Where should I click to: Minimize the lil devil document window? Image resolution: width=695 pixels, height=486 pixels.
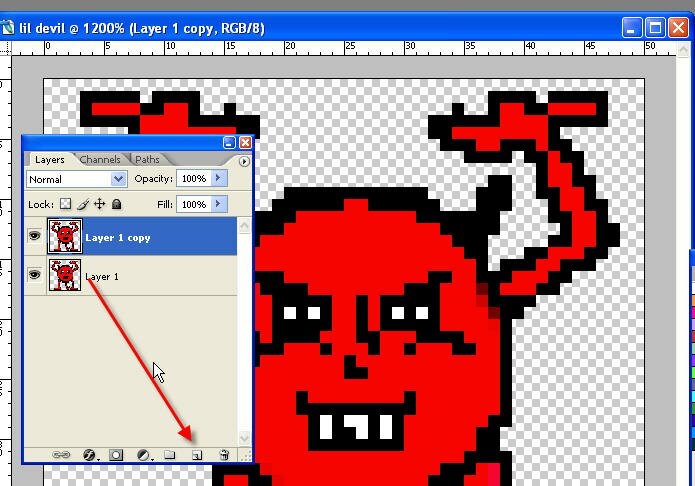click(631, 27)
